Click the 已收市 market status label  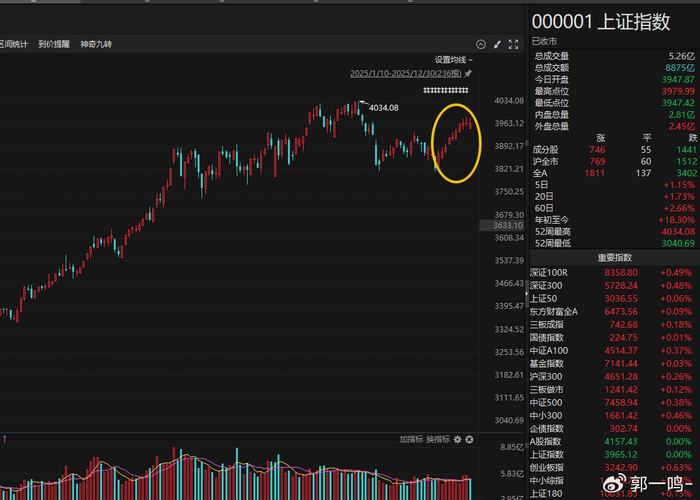[544, 41]
